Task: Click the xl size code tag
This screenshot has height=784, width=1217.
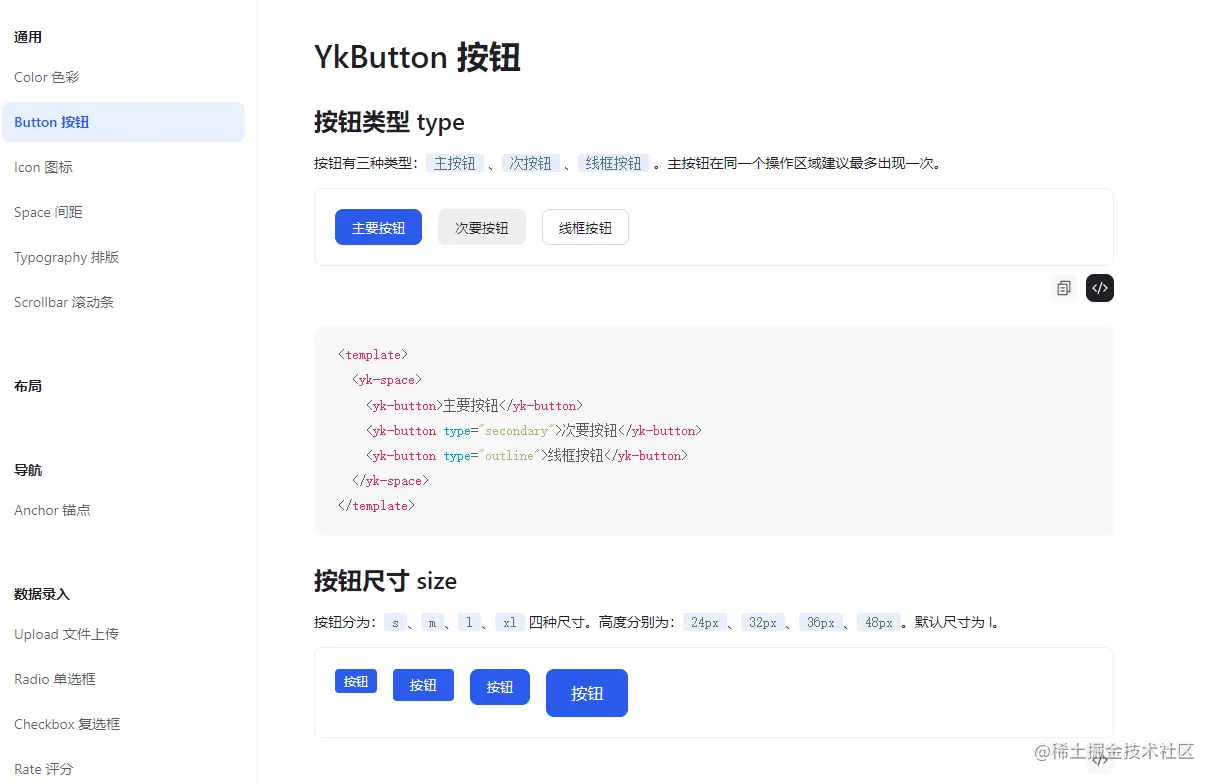Action: click(509, 622)
